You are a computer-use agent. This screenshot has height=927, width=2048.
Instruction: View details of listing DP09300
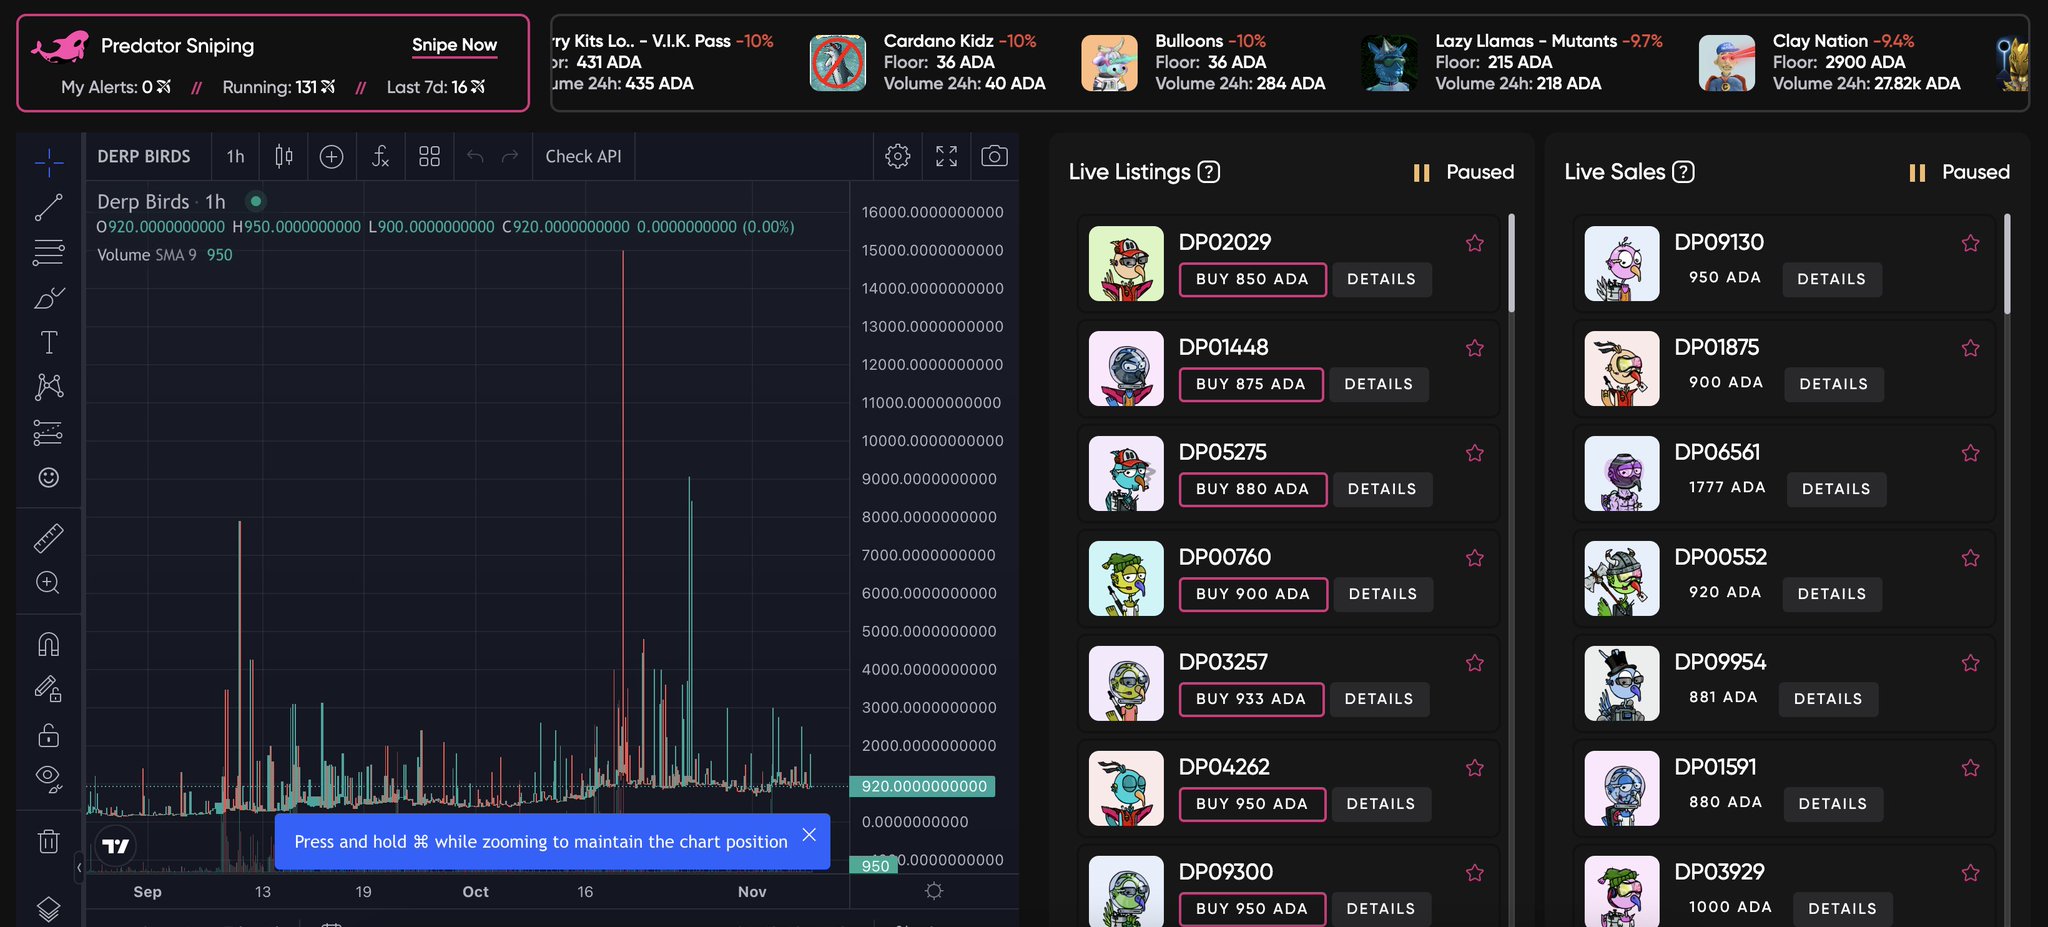click(x=1381, y=909)
